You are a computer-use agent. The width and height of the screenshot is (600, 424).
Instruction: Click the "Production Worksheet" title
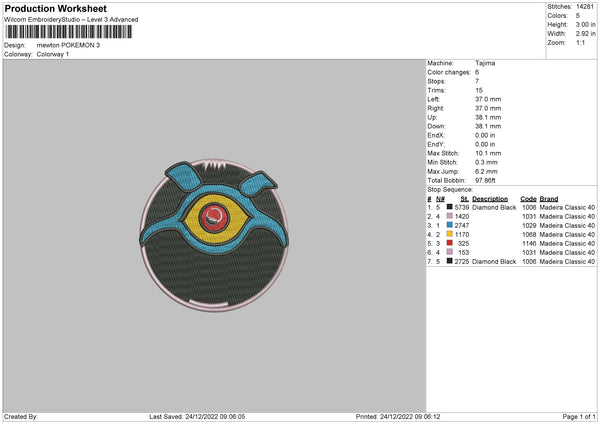(x=55, y=8)
